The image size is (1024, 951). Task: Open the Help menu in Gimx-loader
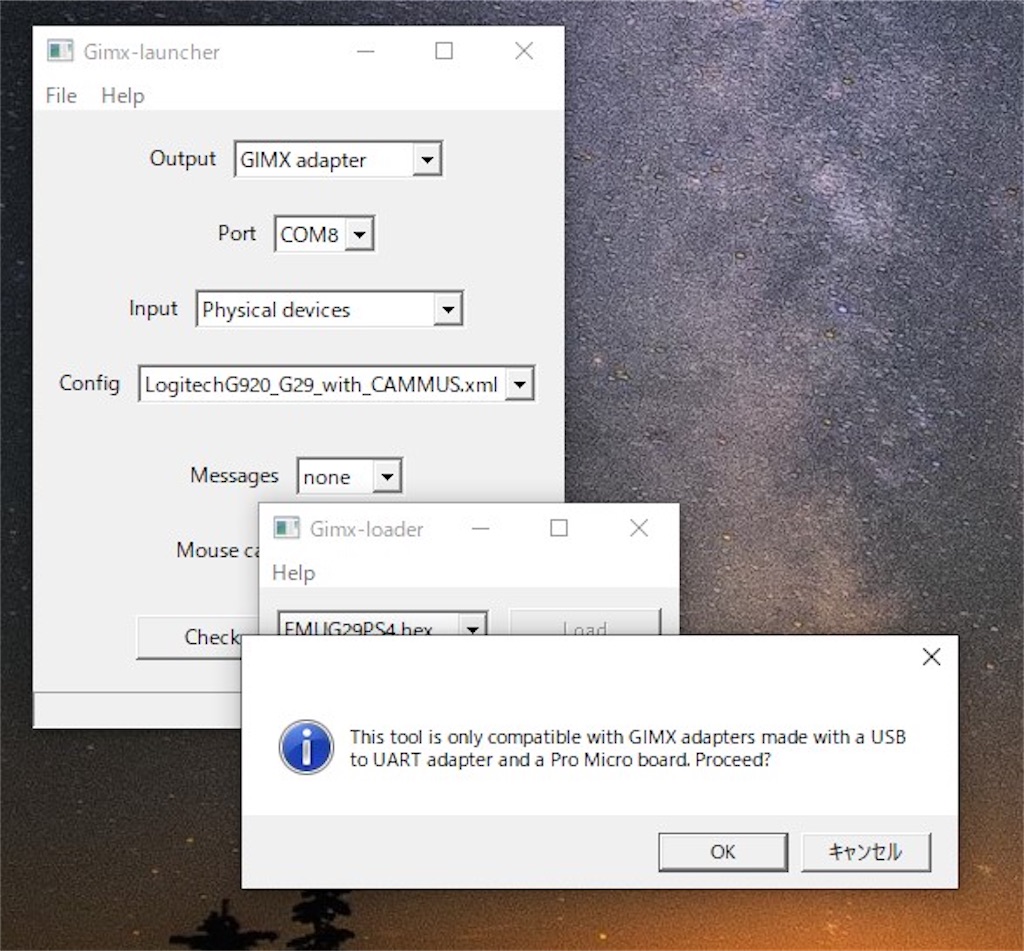tap(293, 573)
